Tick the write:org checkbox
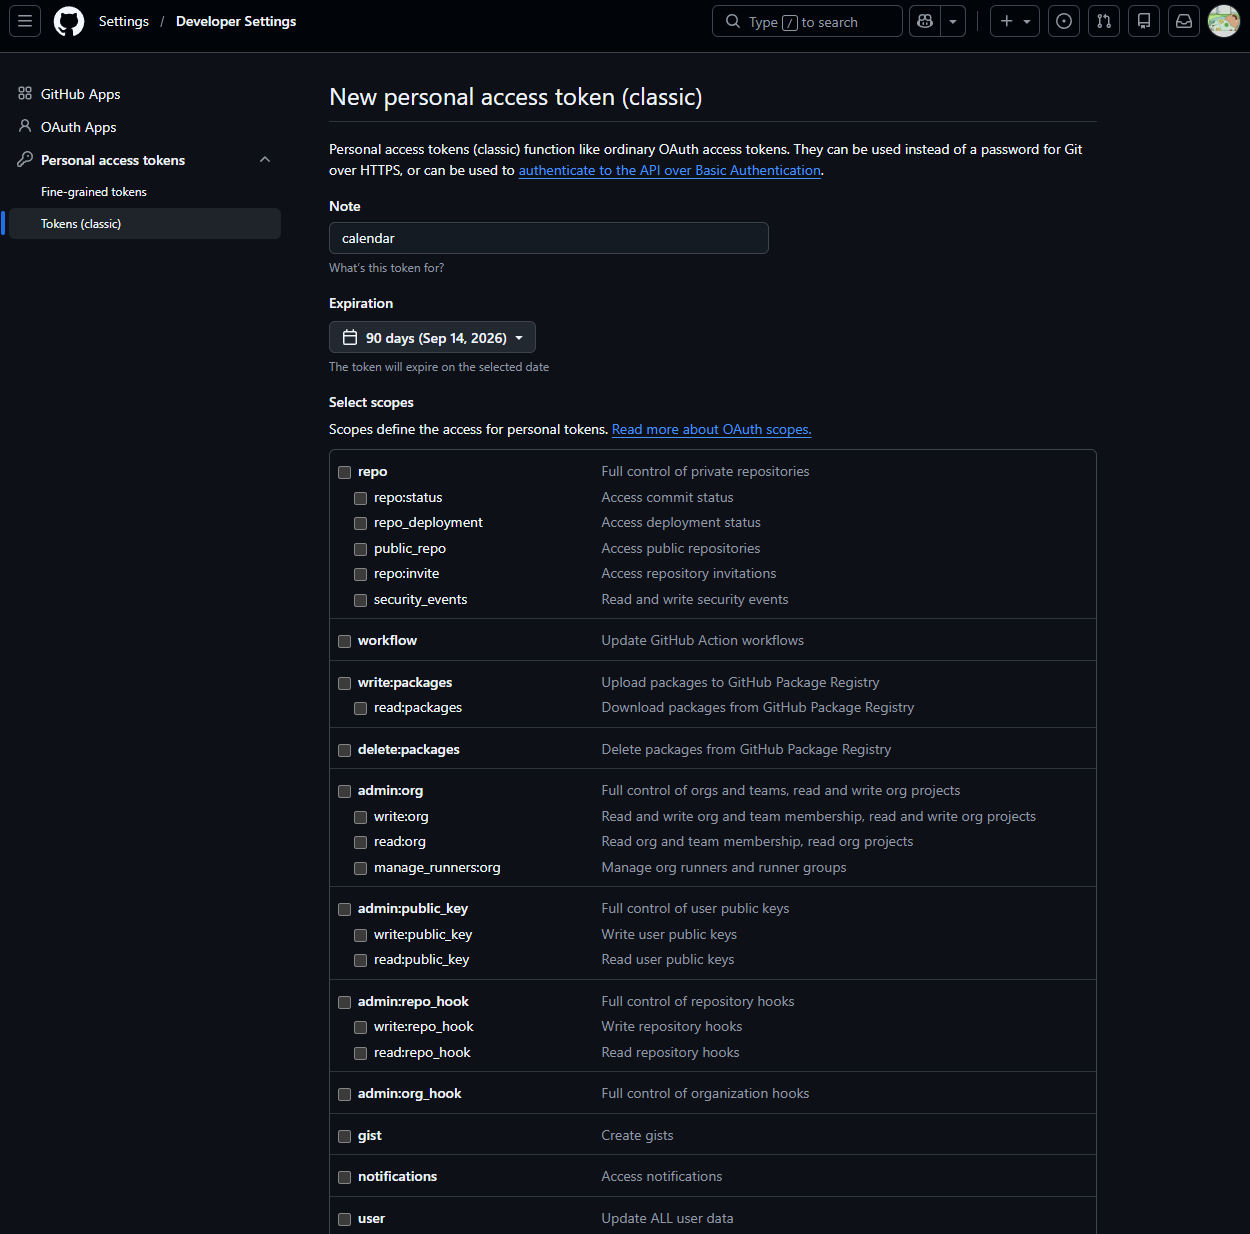 click(360, 817)
